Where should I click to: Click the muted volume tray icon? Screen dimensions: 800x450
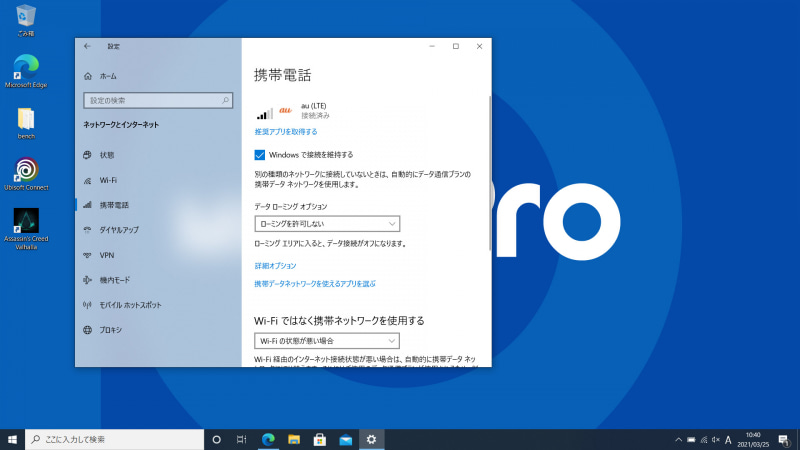coord(716,440)
